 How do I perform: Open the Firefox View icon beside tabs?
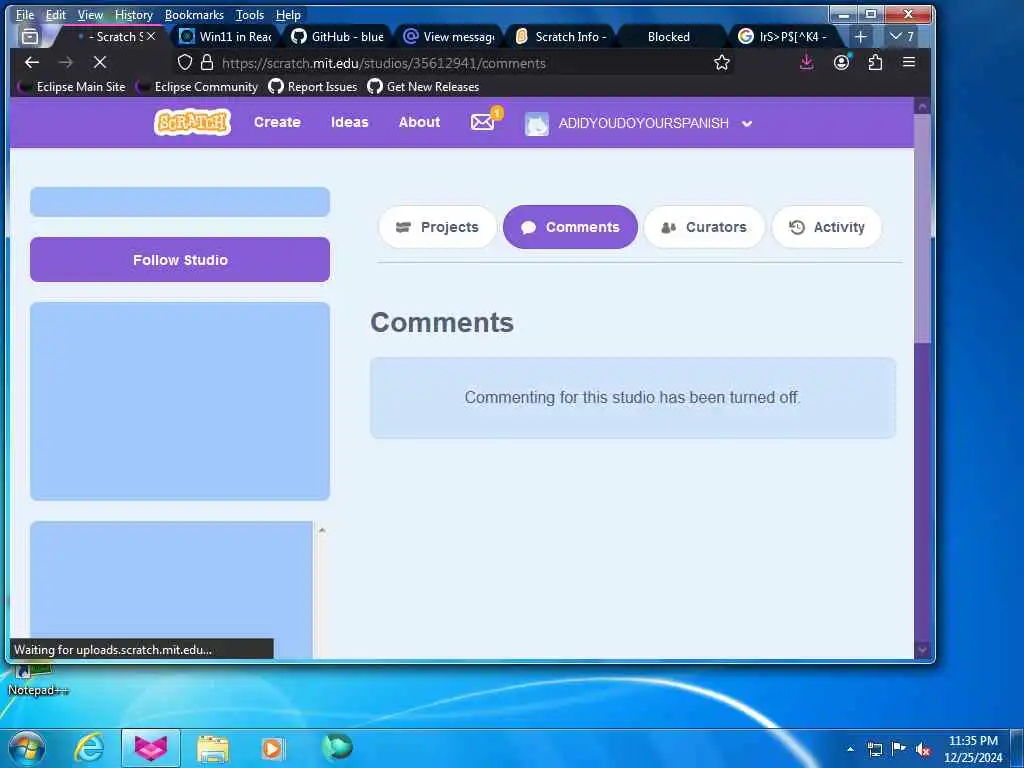(30, 37)
